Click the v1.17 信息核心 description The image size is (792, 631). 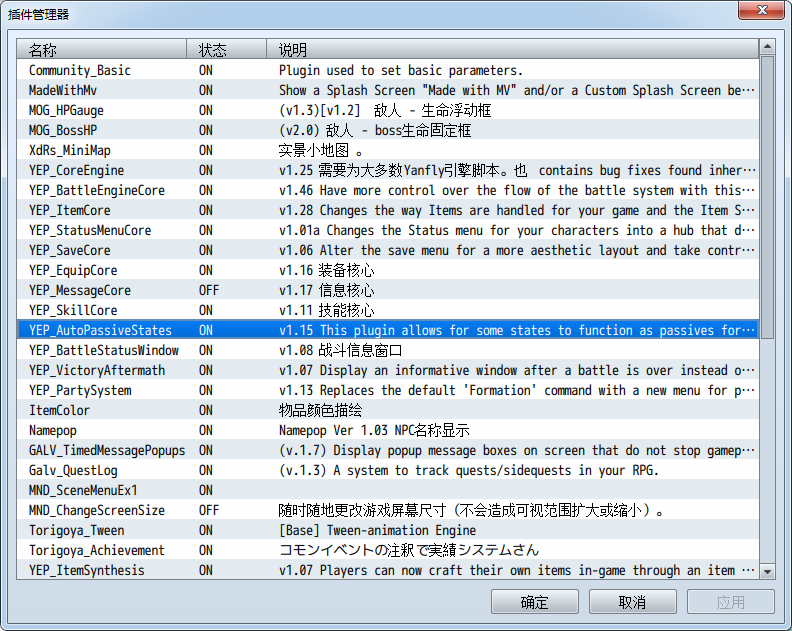tap(326, 290)
